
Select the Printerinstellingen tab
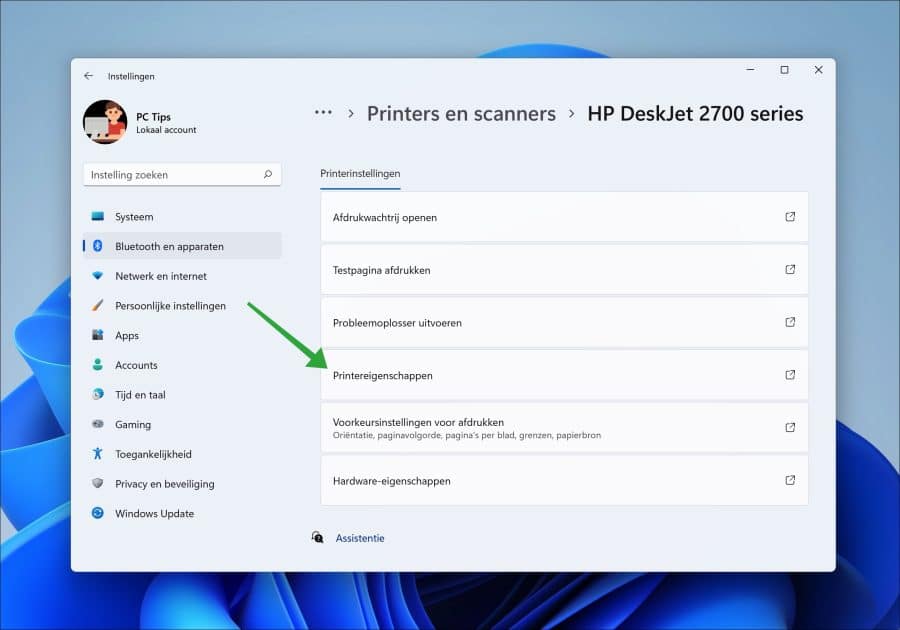coord(360,174)
